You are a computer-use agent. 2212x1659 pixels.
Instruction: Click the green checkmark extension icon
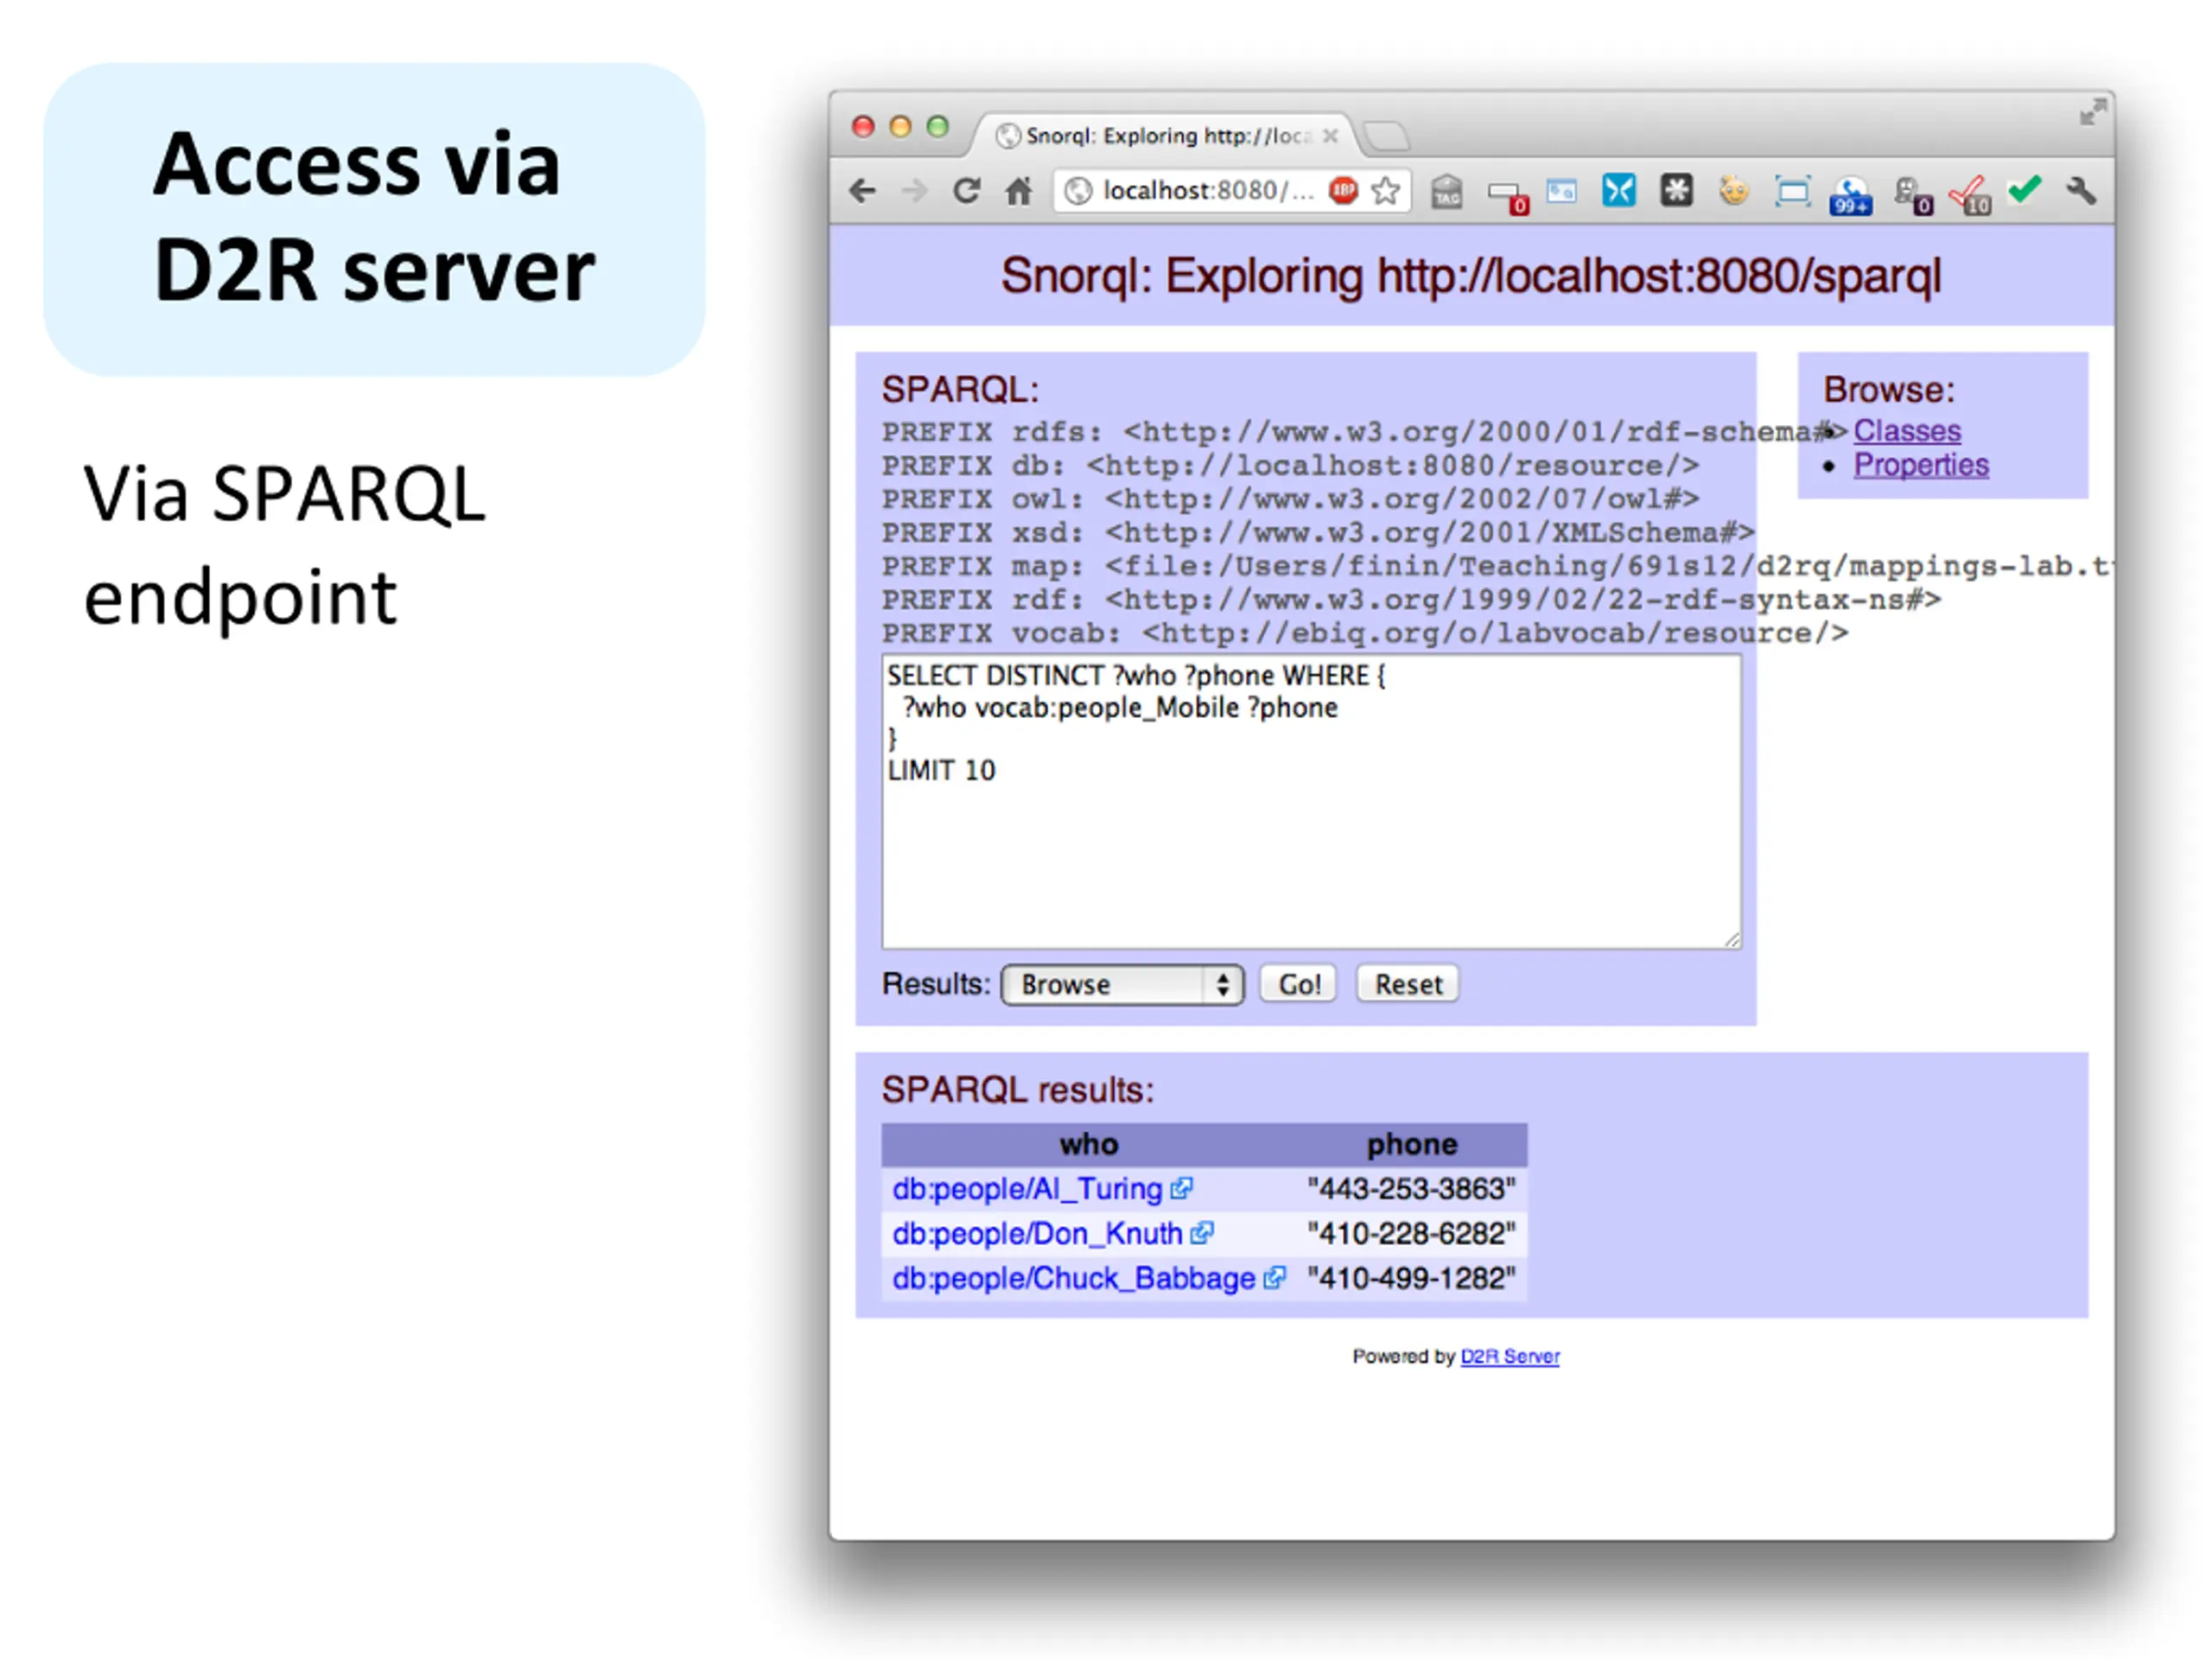click(2025, 189)
